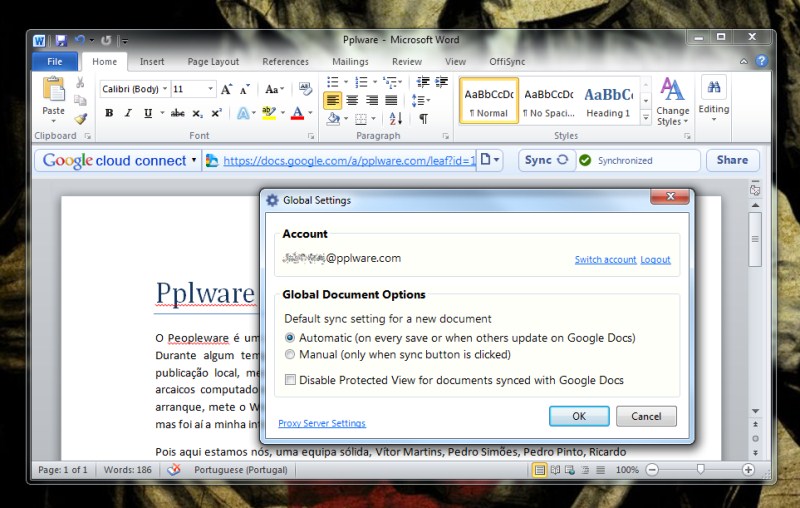This screenshot has width=800, height=508.
Task: Click the Logout link
Action: point(656,260)
